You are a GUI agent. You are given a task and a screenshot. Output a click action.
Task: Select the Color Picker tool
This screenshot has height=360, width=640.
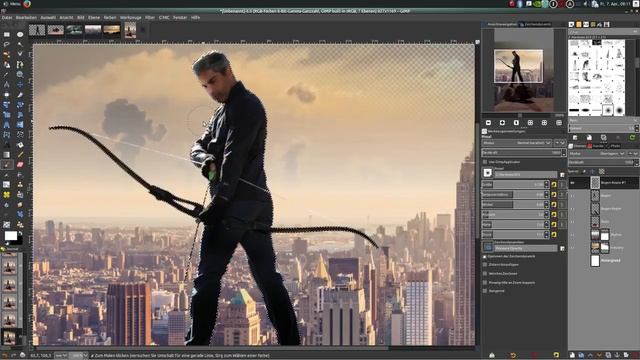point(7,75)
